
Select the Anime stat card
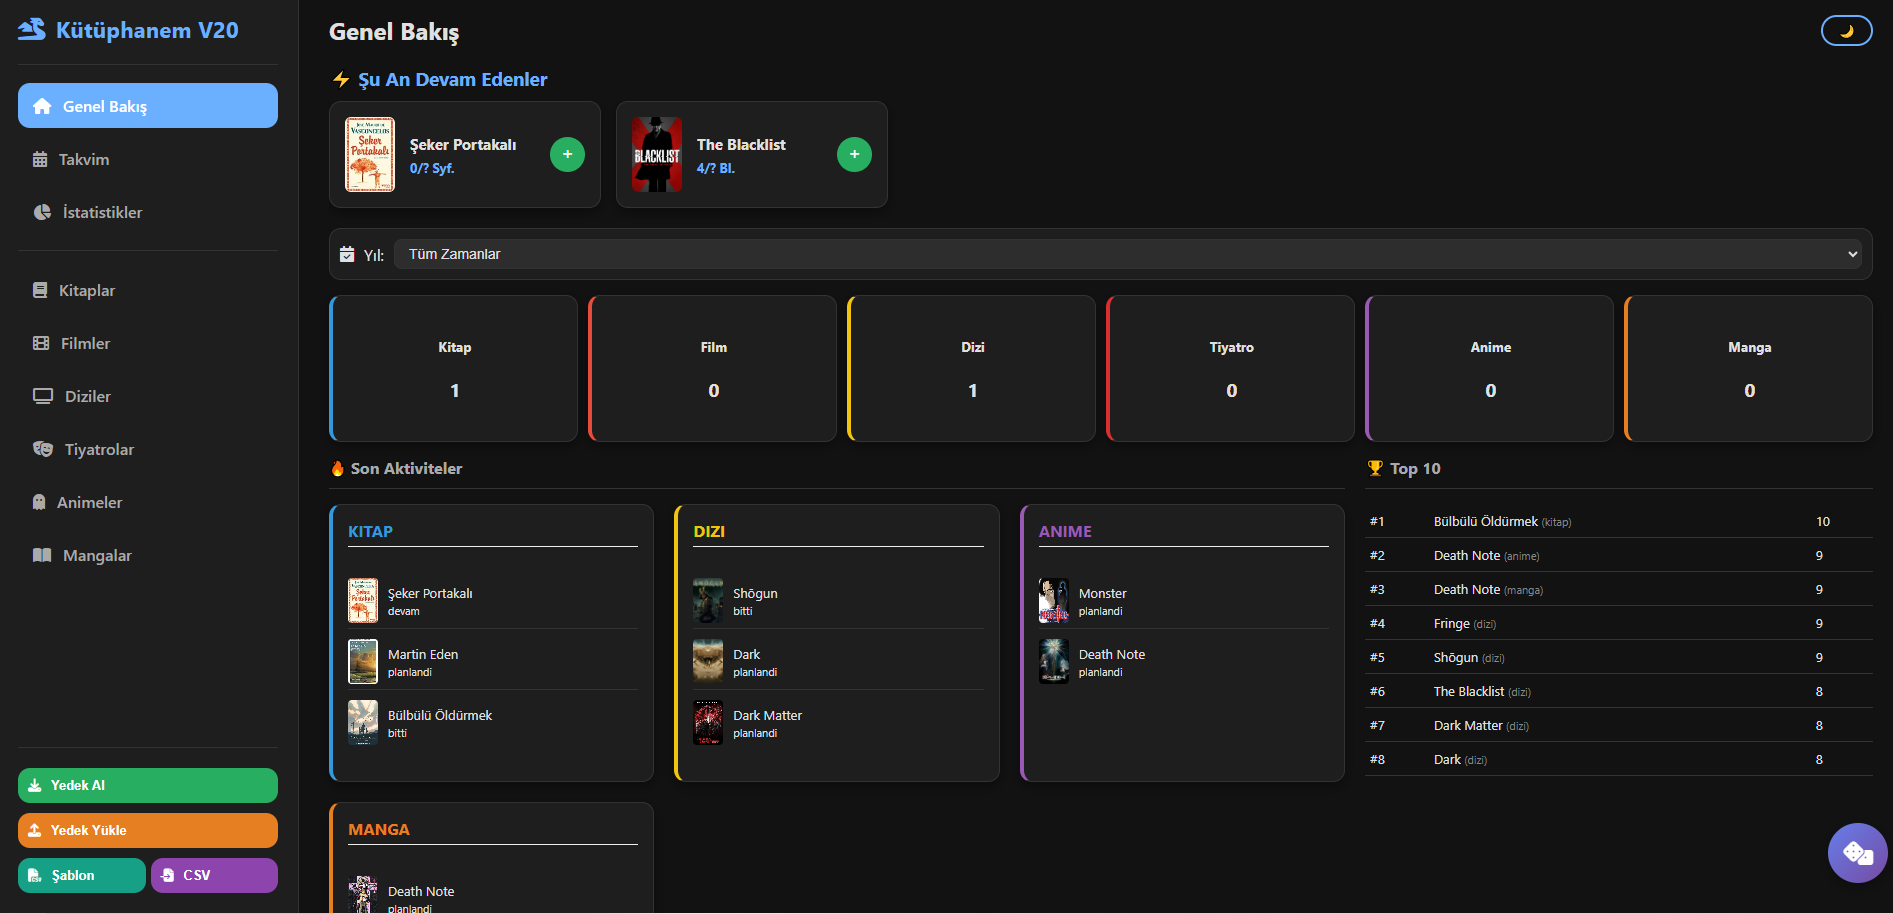click(x=1489, y=368)
